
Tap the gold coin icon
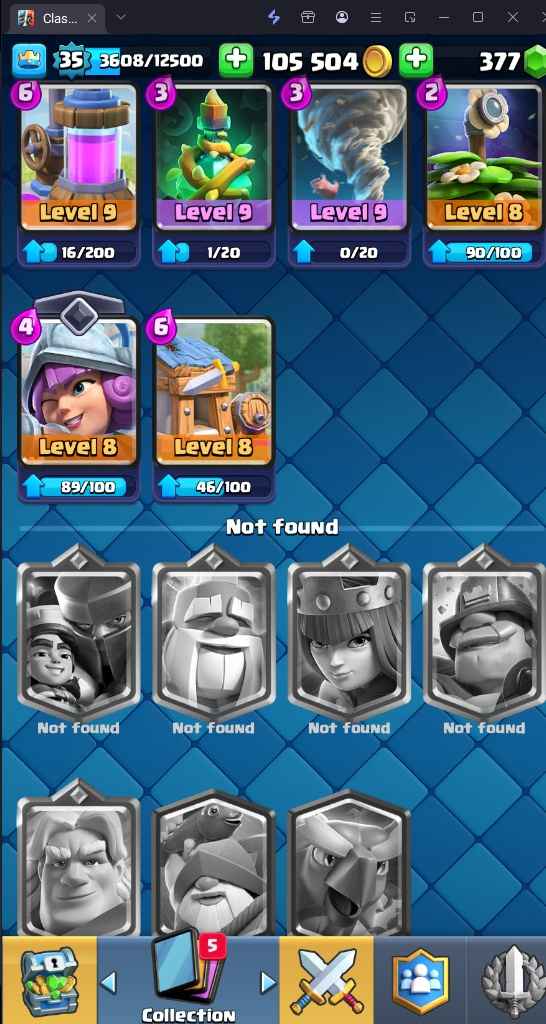(377, 62)
